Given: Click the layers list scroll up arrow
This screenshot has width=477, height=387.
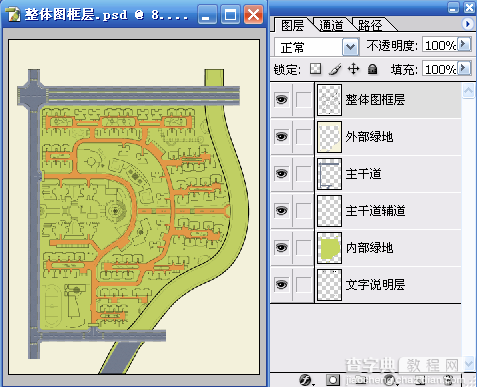Looking at the screenshot, I should [x=468, y=91].
